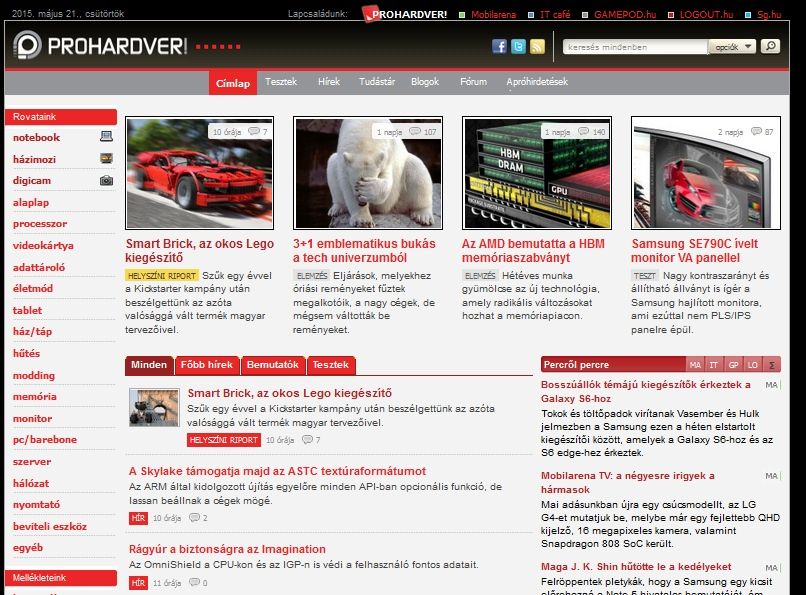
Task: Click the házimozi category icon
Action: [x=106, y=158]
